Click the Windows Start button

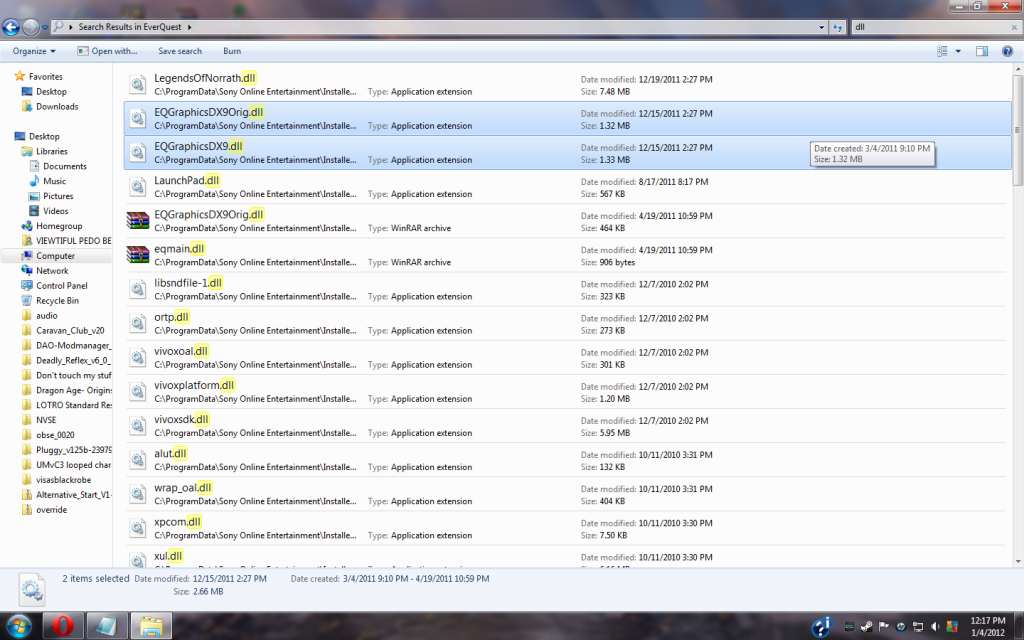[19, 626]
